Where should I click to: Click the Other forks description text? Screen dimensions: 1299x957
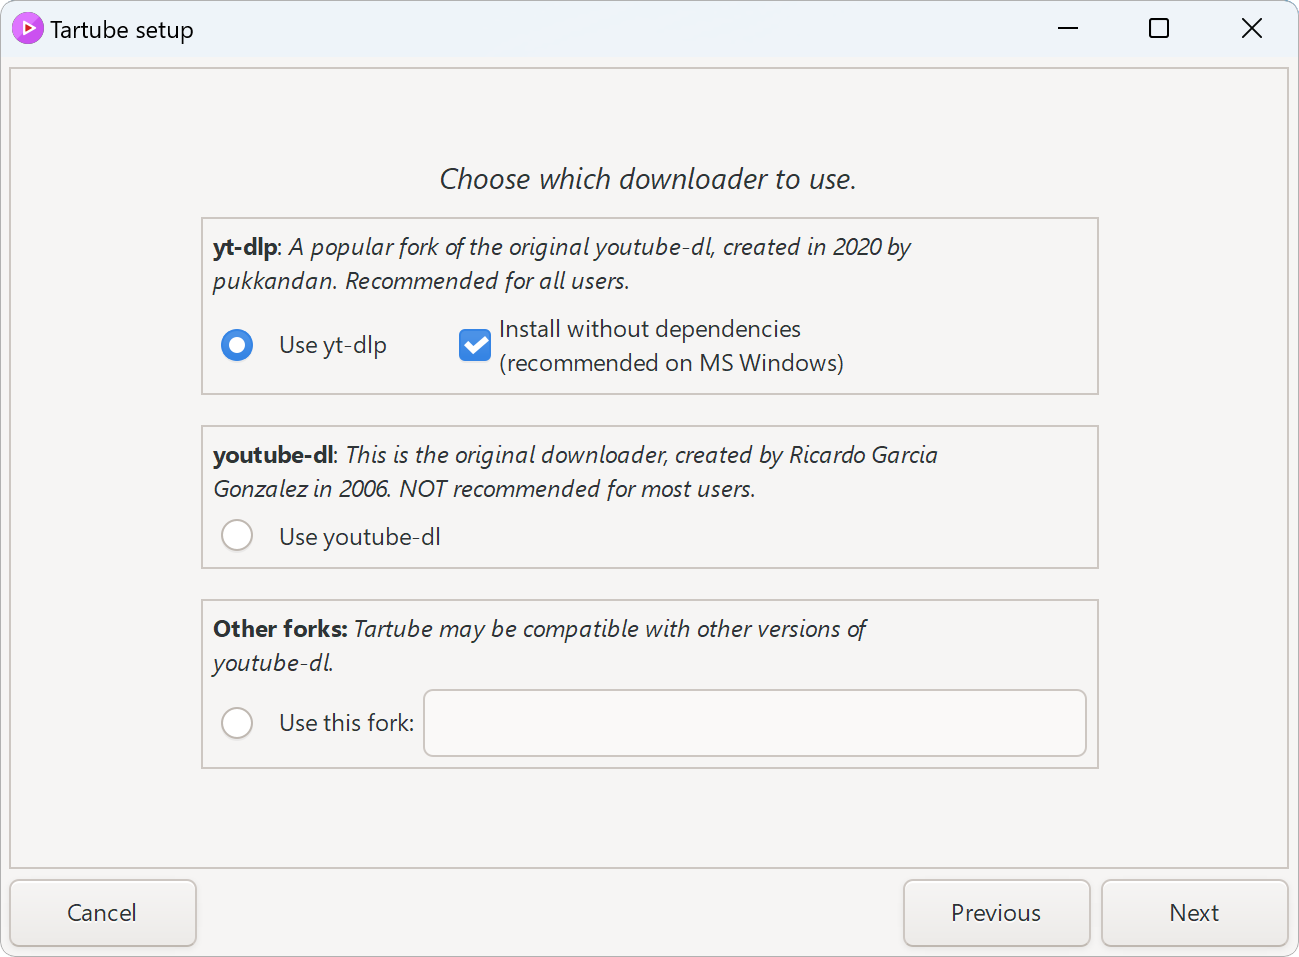[x=539, y=646]
